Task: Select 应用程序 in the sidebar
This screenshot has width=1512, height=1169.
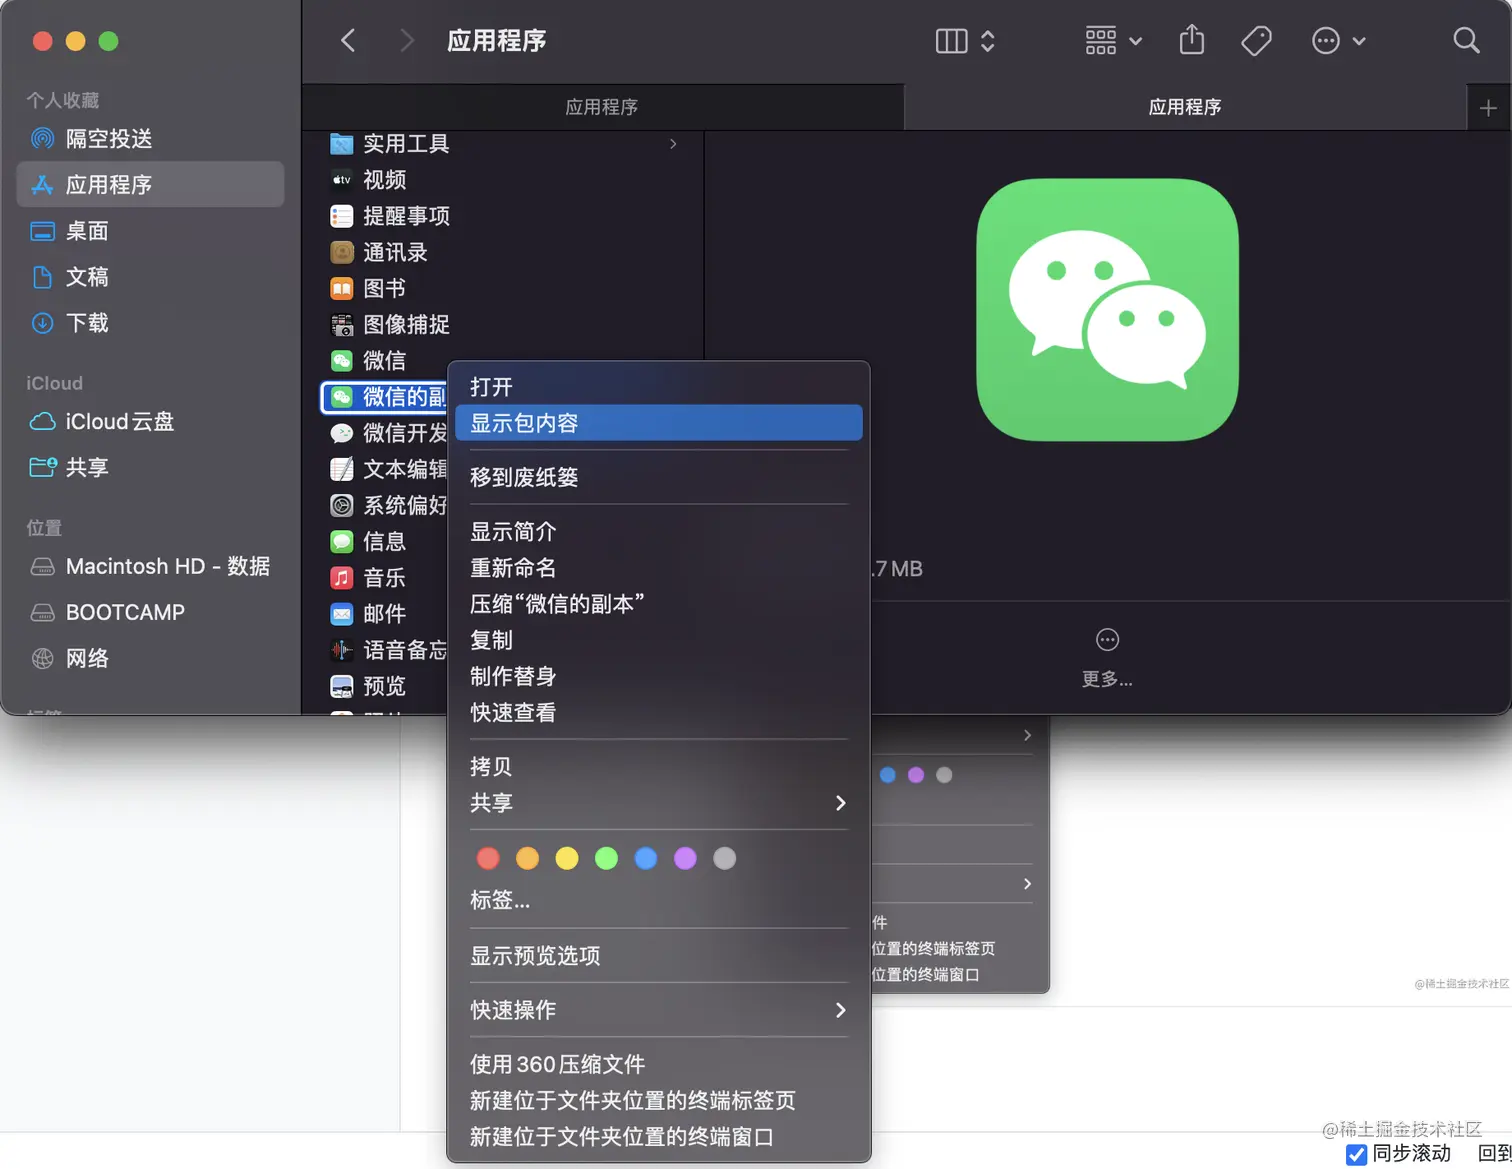Action: pos(151,185)
